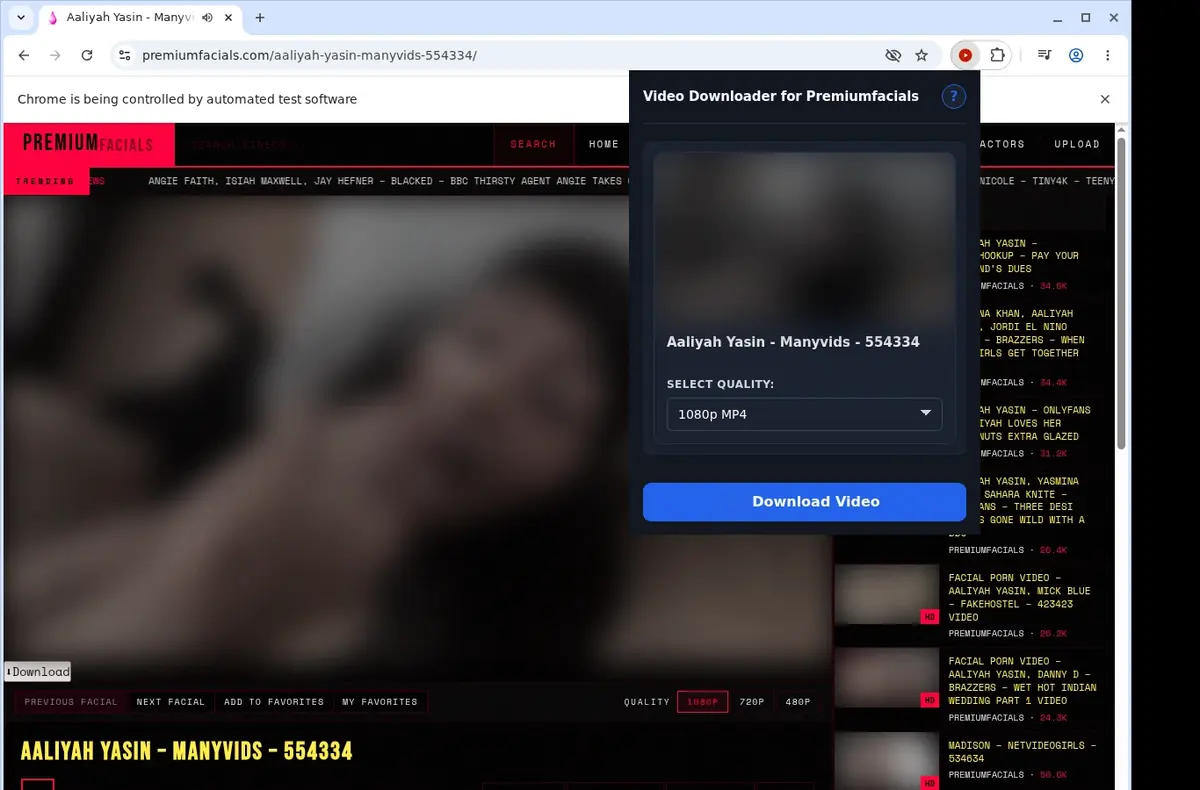View site information icon in address bar

click(x=124, y=56)
